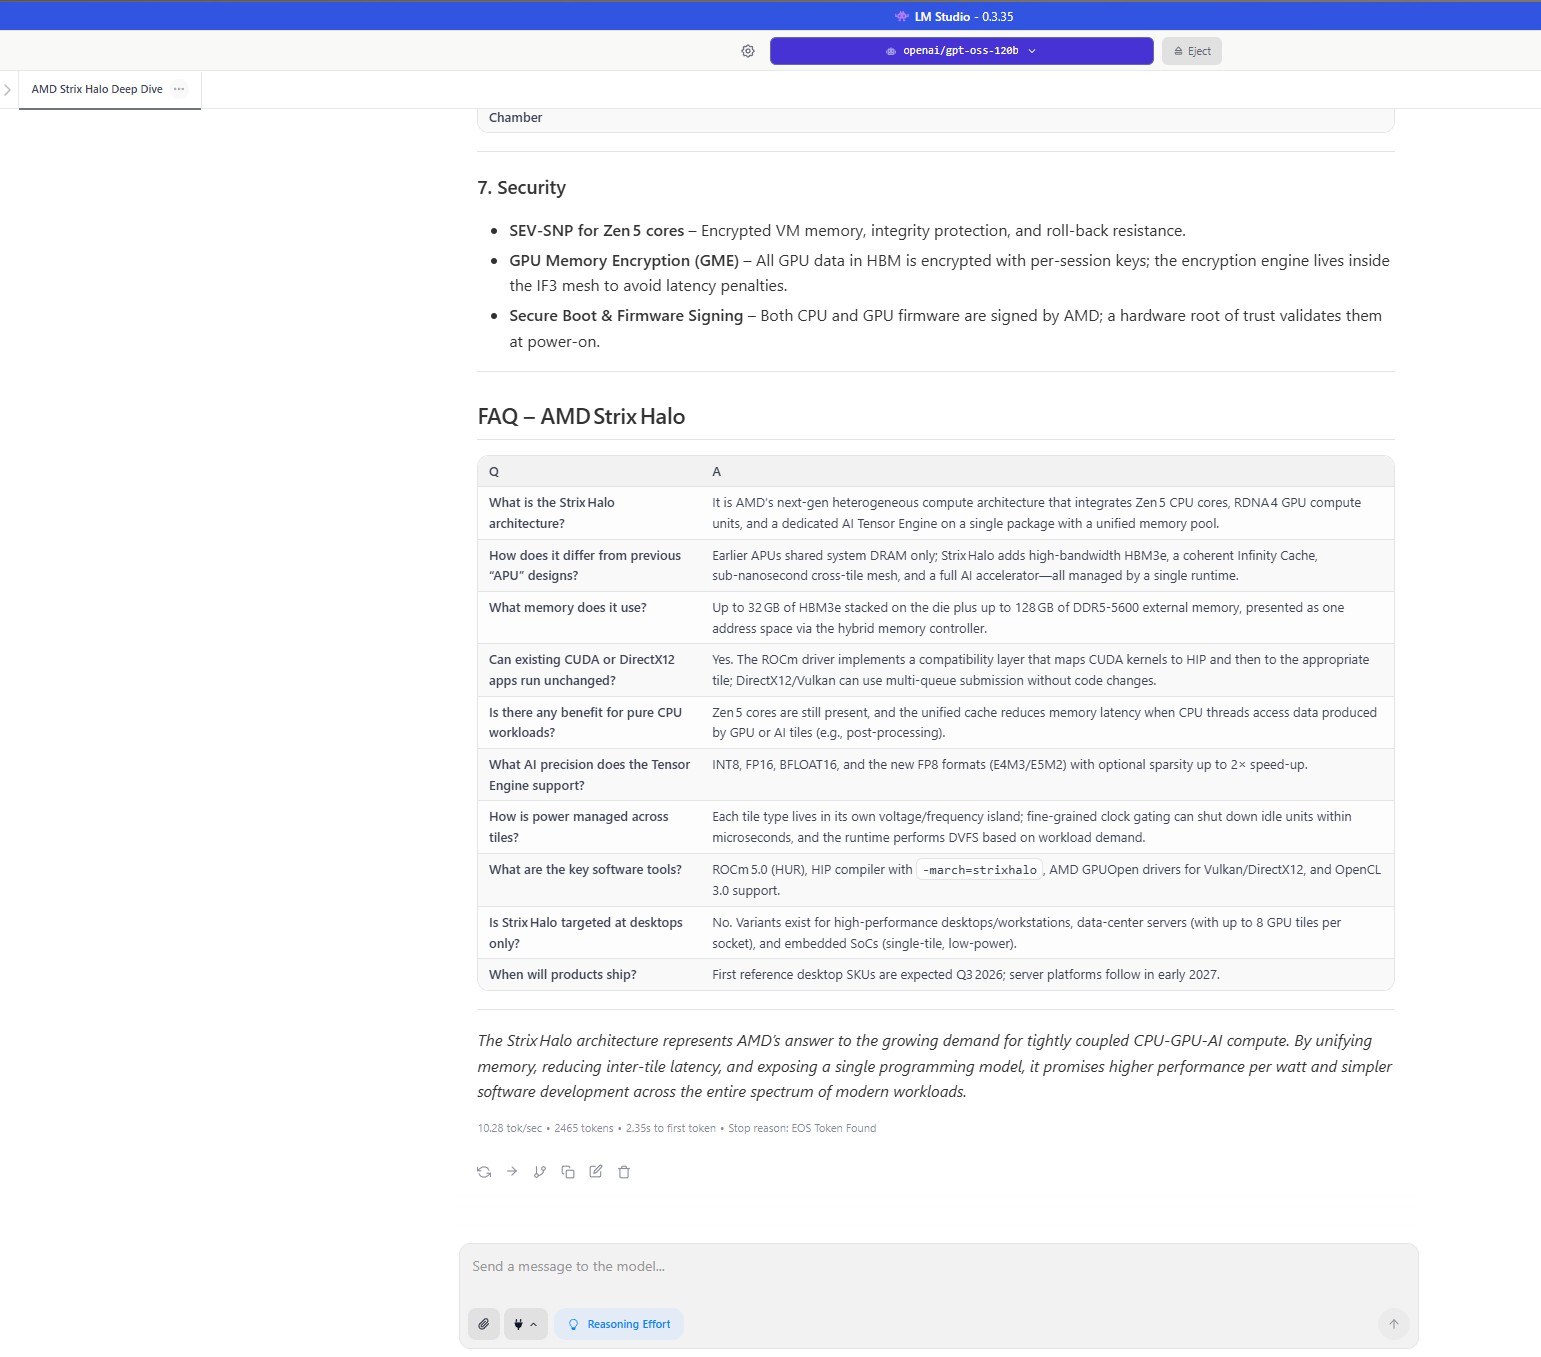Open the chat tab's three-dot menu
1541x1357 pixels.
(179, 89)
